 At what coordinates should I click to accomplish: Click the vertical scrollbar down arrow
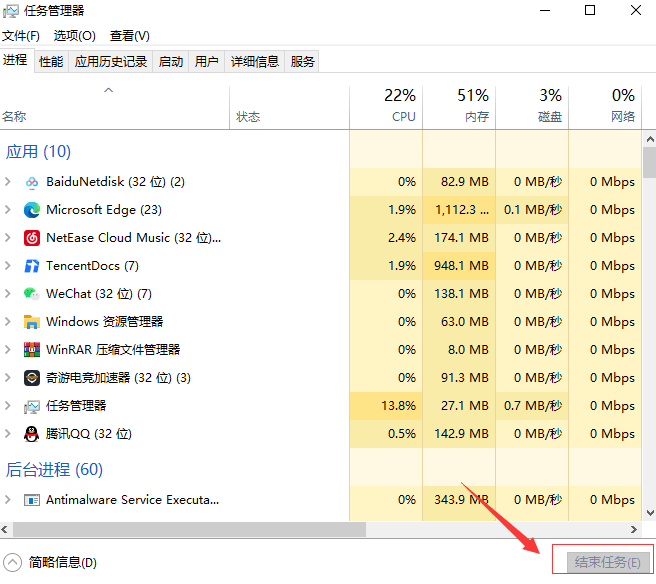650,513
